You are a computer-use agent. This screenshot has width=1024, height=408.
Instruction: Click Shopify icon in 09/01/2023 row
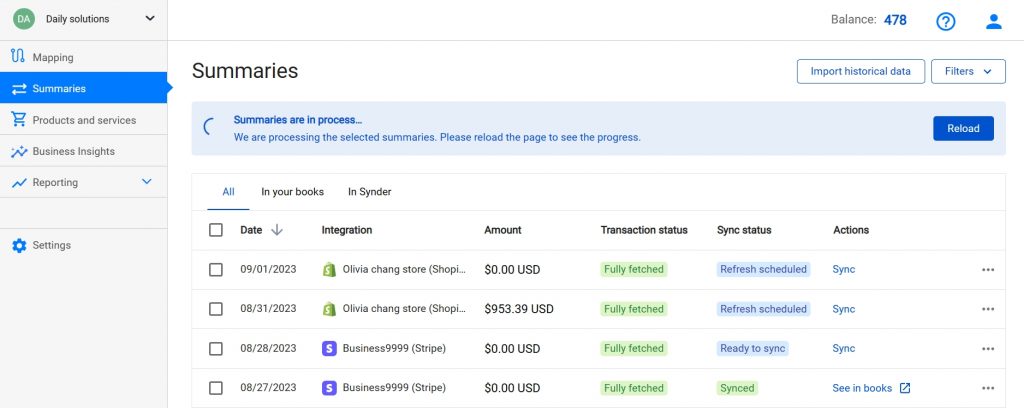330,270
